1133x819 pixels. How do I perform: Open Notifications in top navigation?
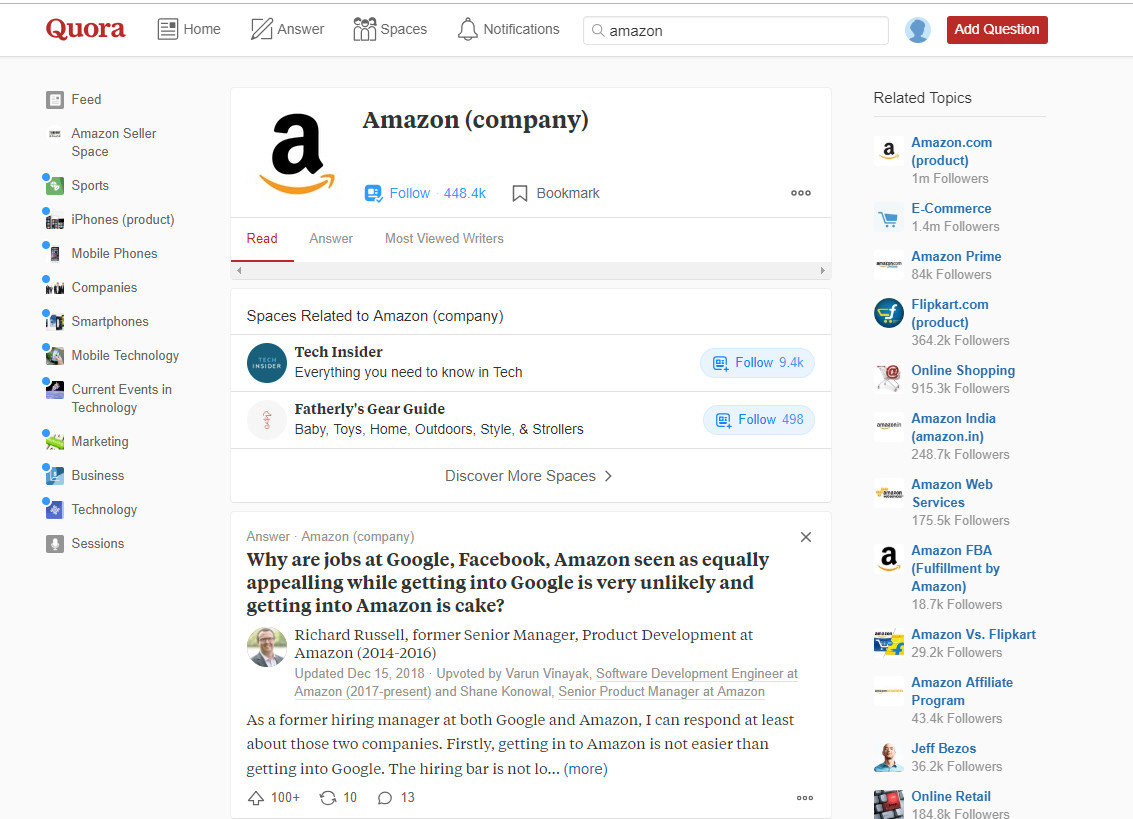(509, 29)
